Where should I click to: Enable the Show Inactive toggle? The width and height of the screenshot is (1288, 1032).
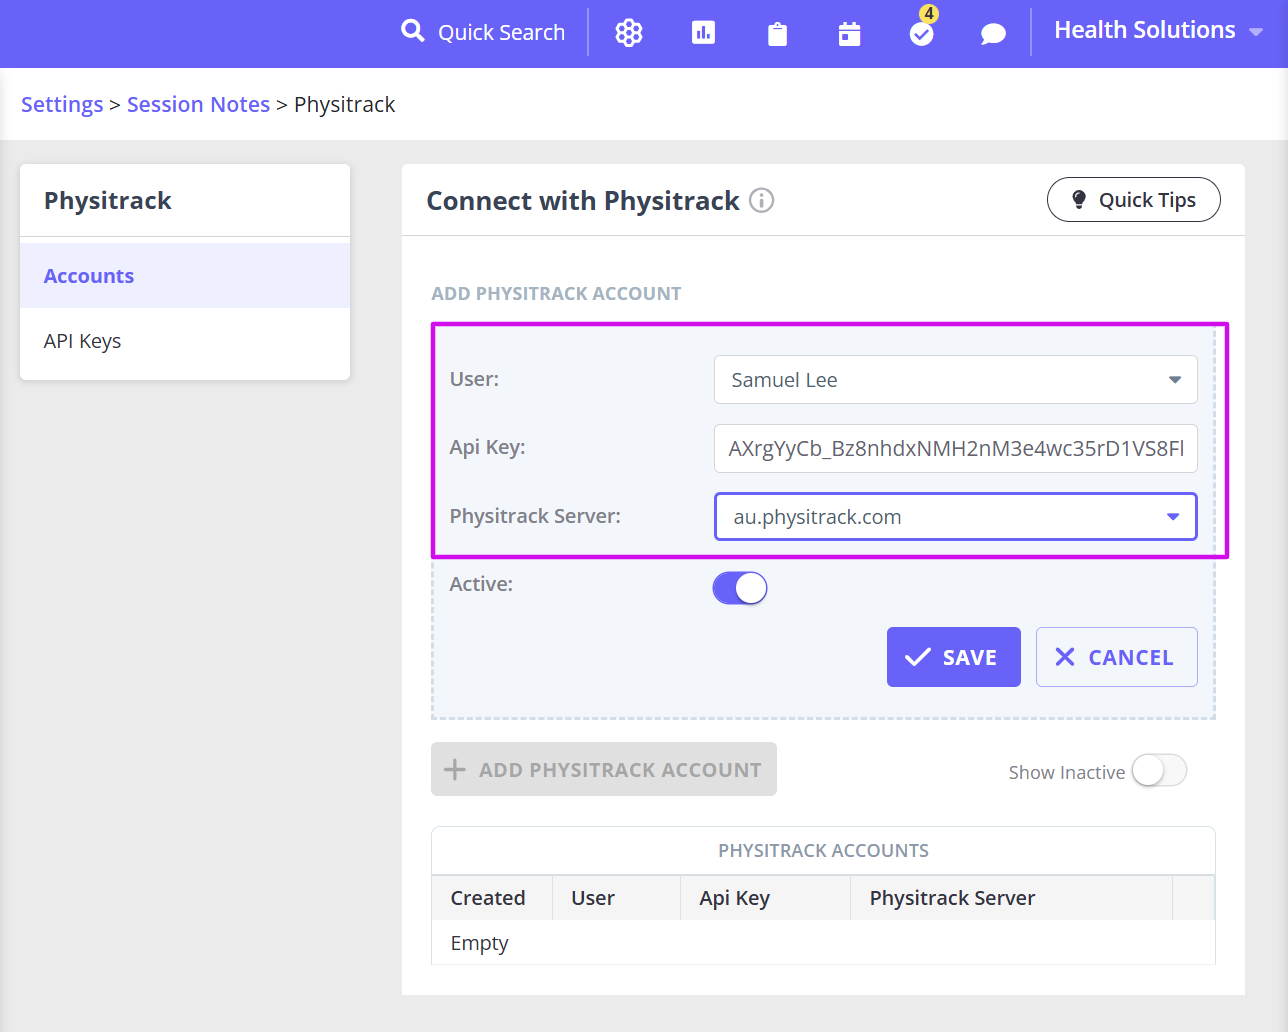pyautogui.click(x=1159, y=771)
